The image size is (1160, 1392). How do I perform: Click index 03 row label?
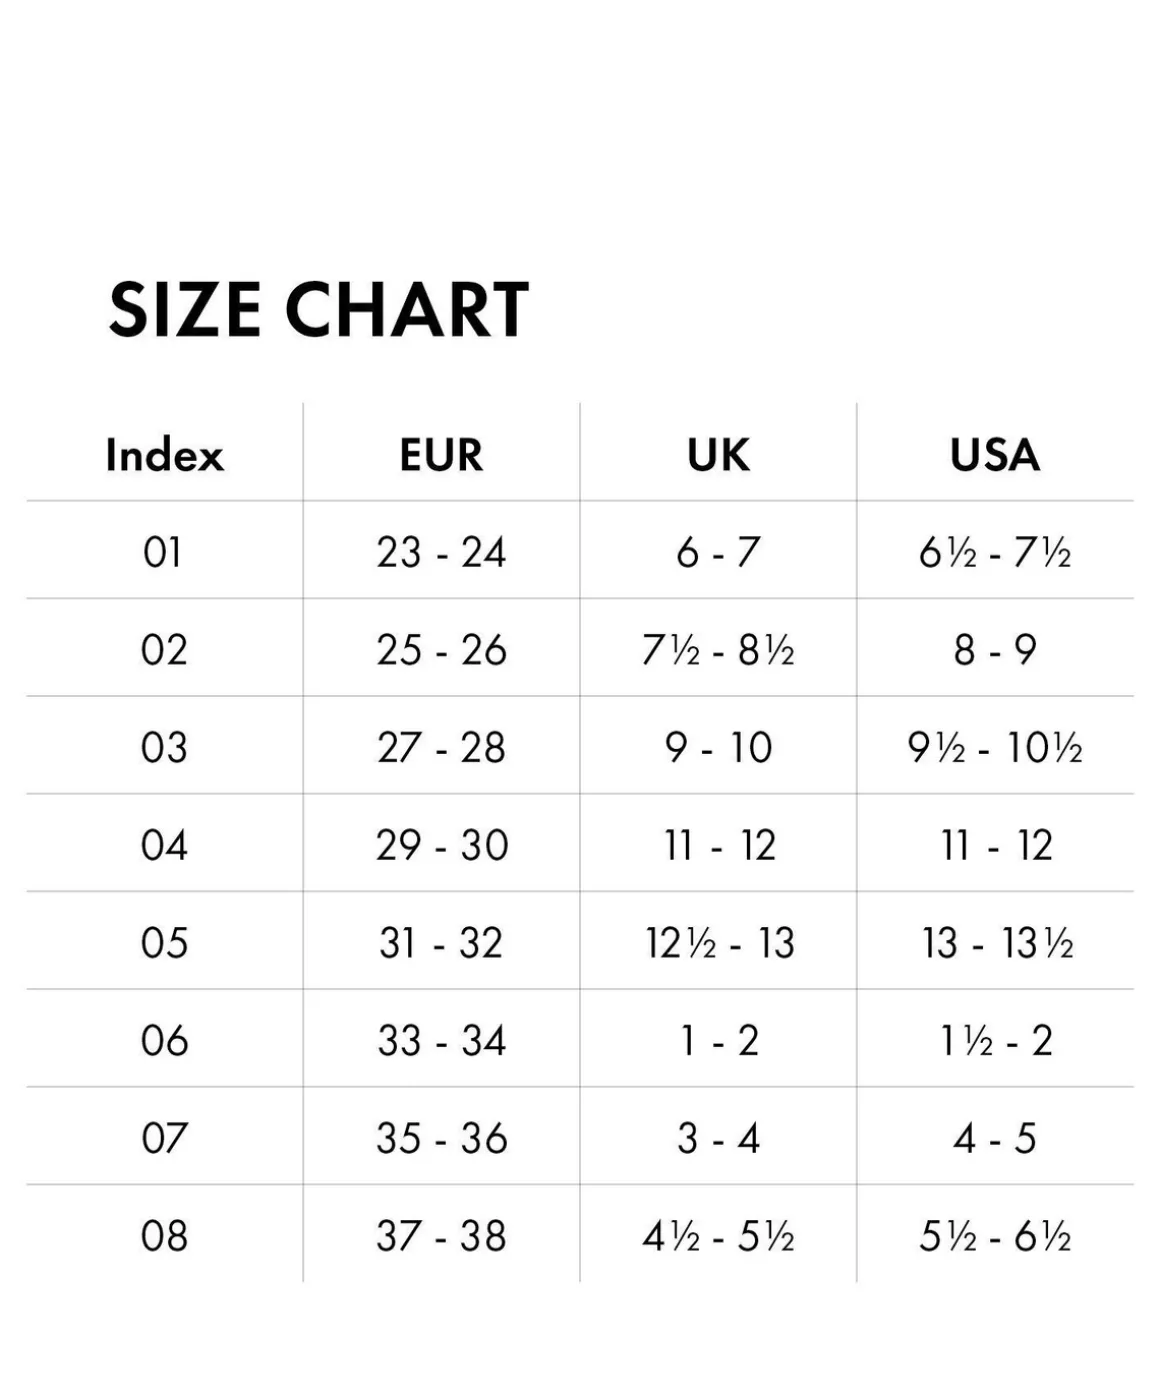tap(164, 748)
